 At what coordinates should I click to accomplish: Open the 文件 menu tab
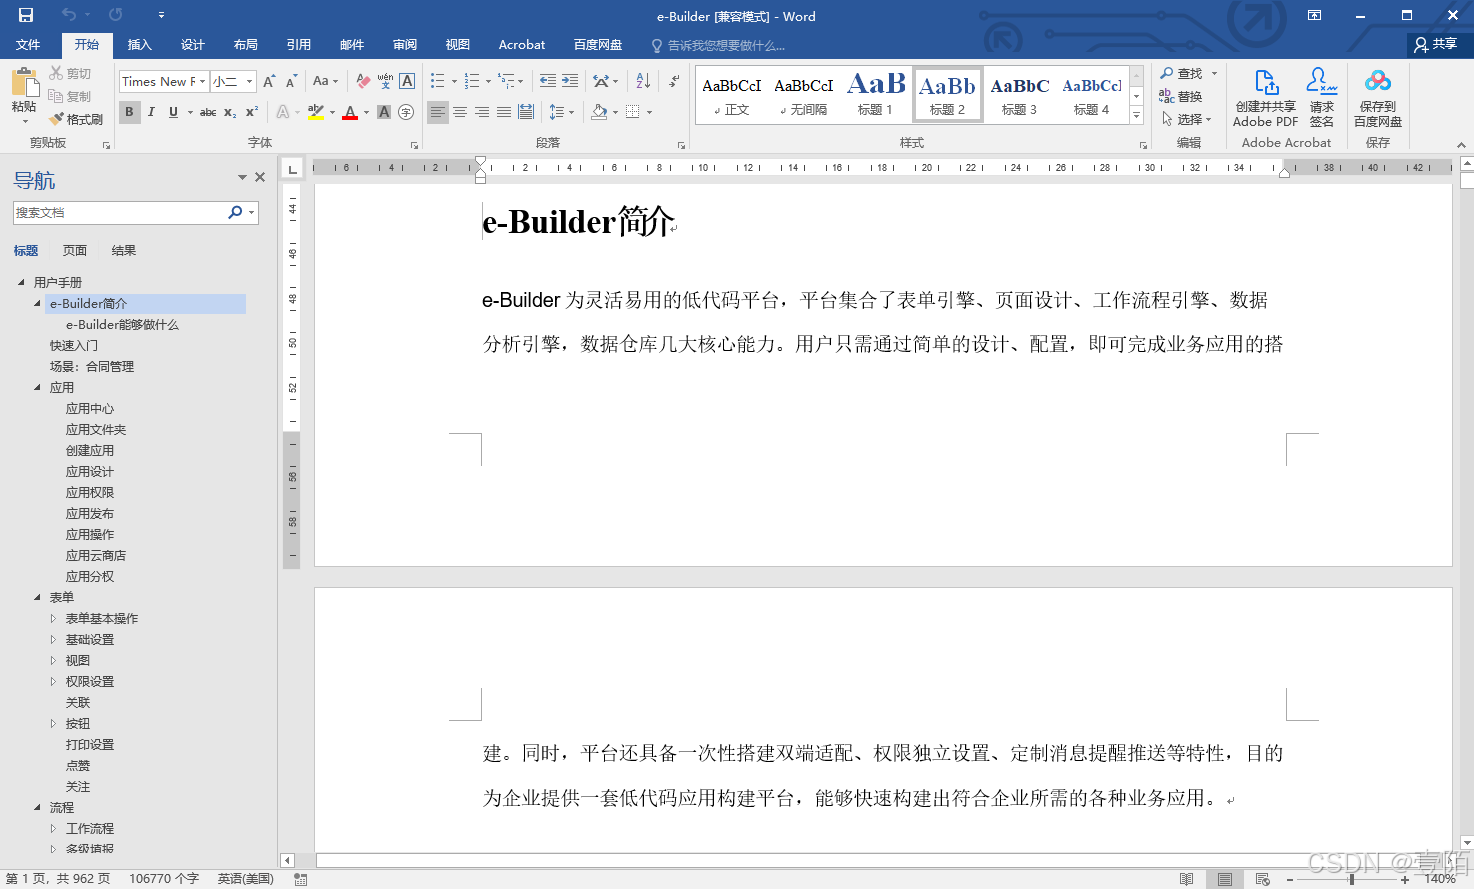(x=28, y=45)
